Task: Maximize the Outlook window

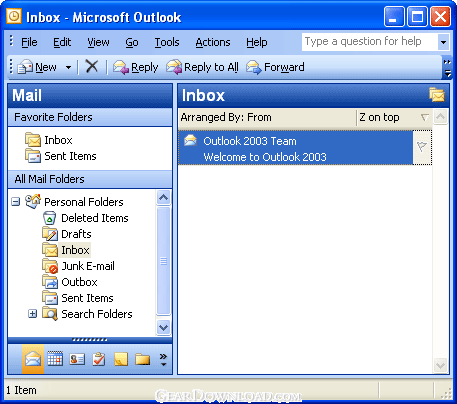Action: (417, 17)
